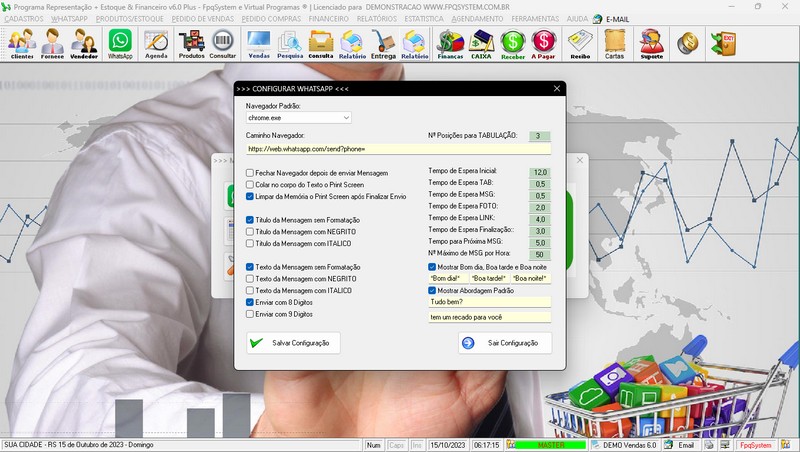
Task: Uncheck Enviar com 8 Dígitos
Action: 249,302
